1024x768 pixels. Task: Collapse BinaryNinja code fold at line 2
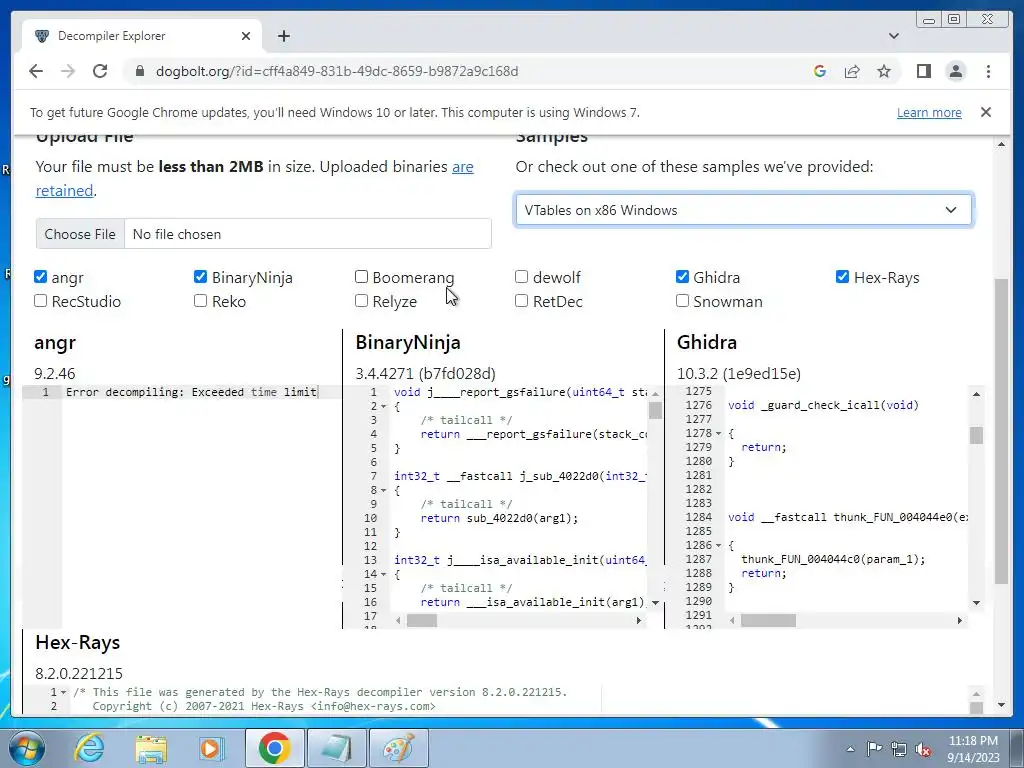tap(384, 406)
